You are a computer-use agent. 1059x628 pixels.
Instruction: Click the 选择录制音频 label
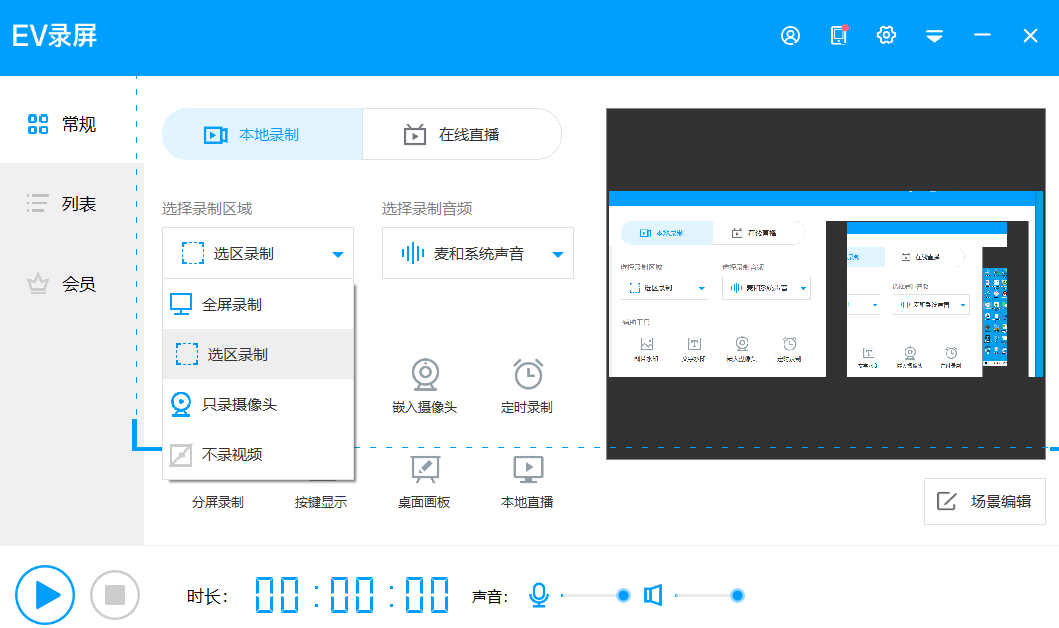click(x=427, y=209)
